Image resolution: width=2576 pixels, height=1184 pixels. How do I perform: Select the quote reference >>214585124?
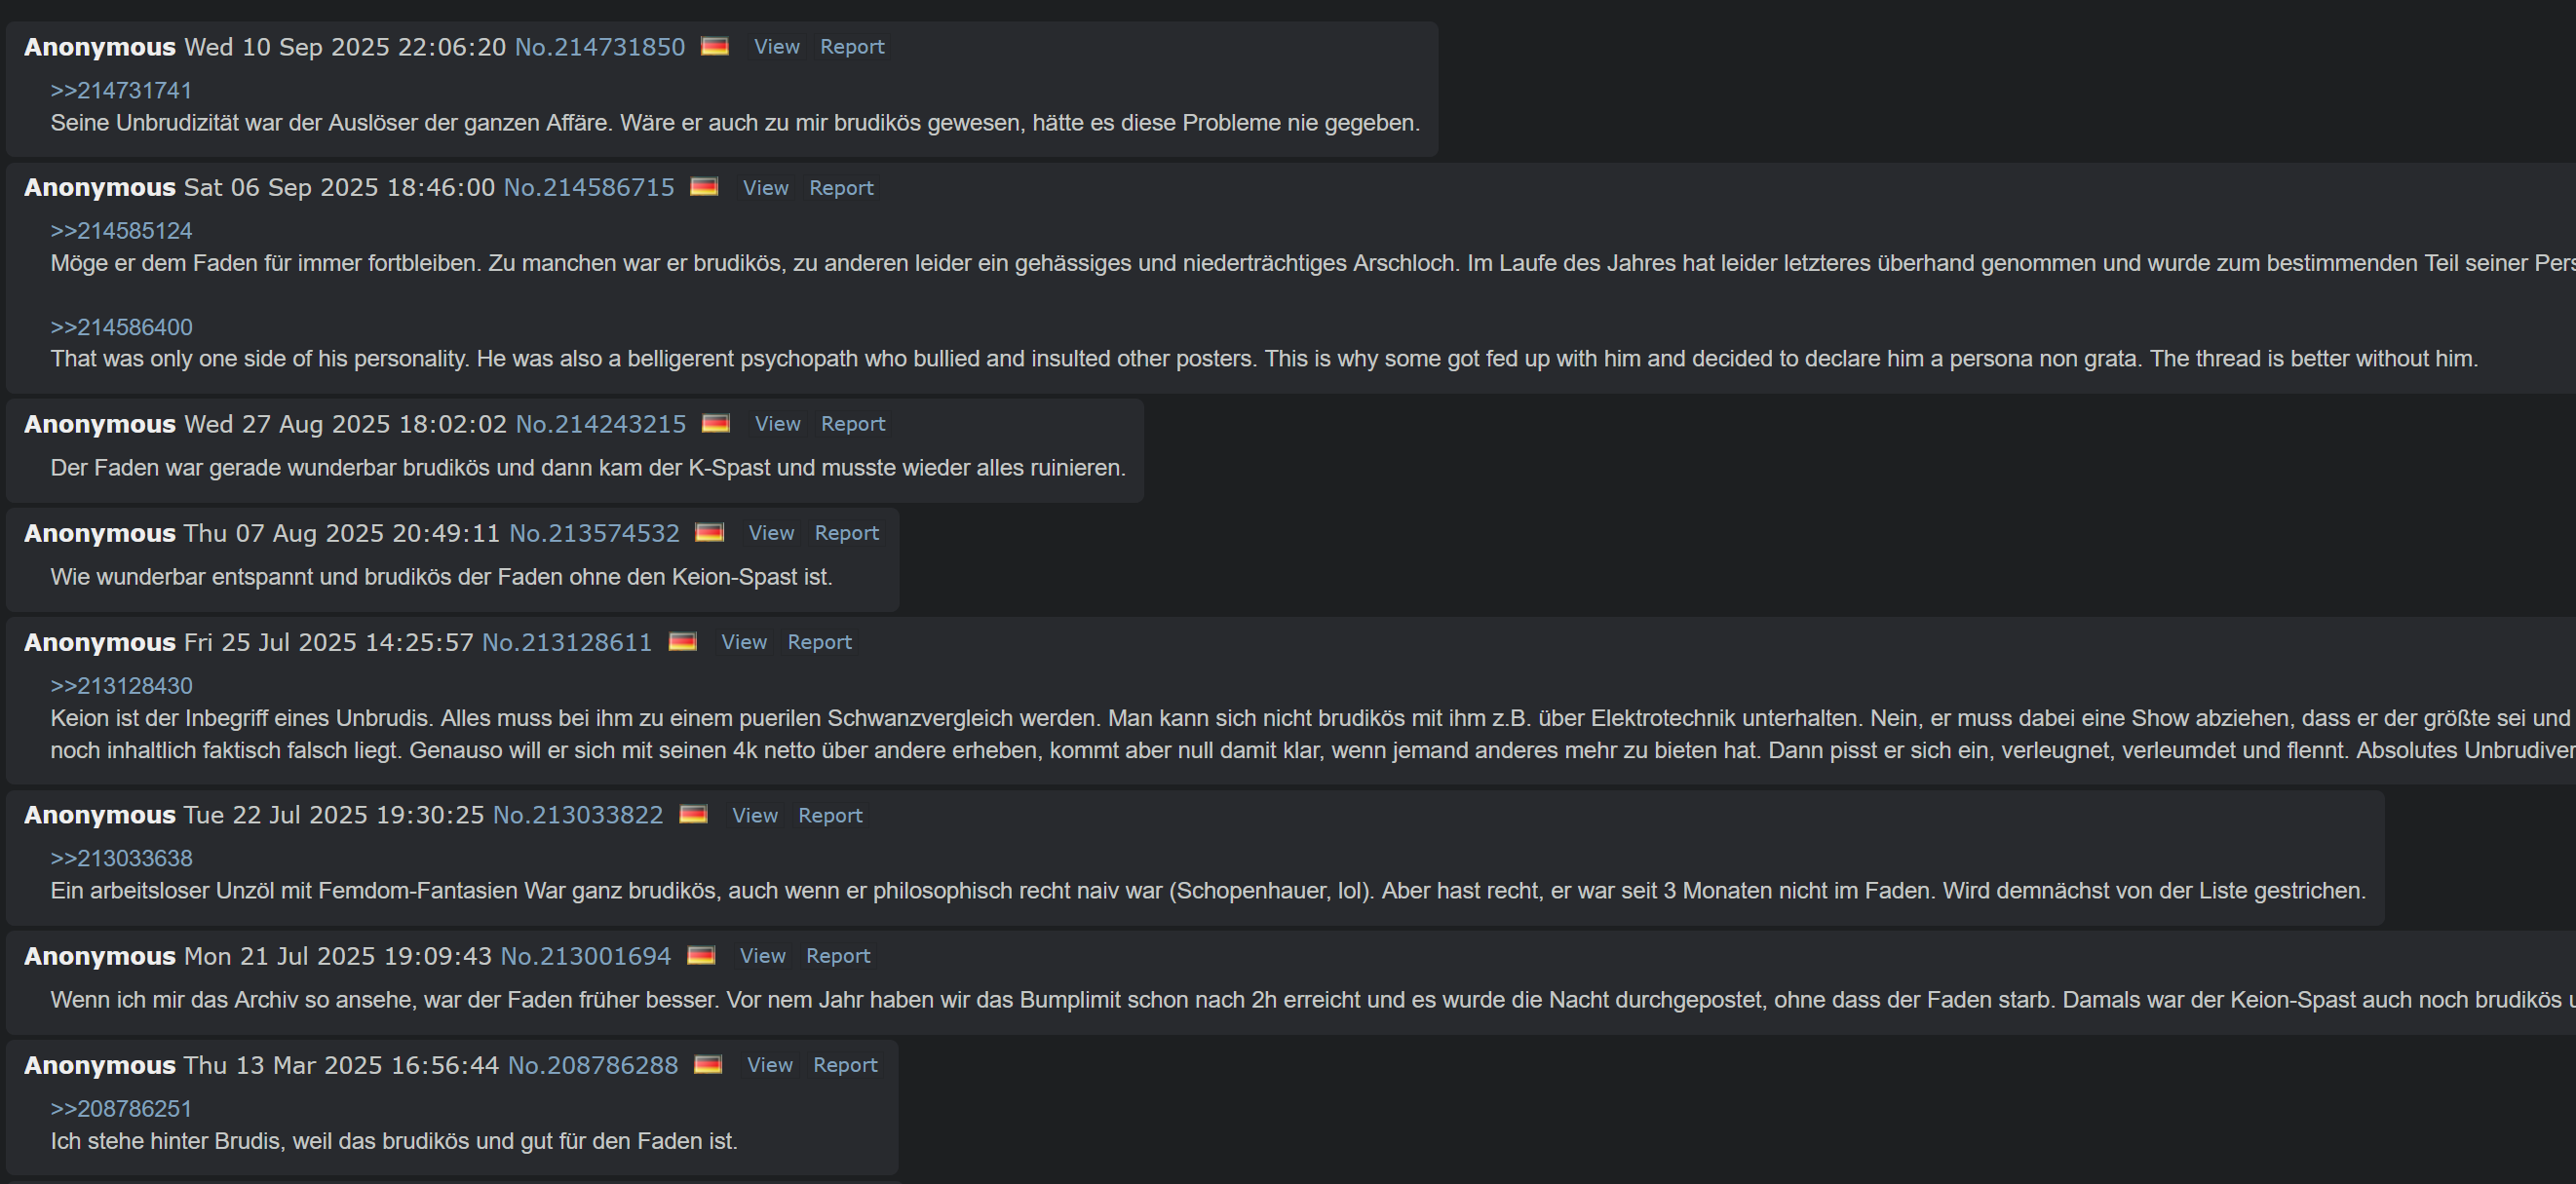[x=121, y=231]
